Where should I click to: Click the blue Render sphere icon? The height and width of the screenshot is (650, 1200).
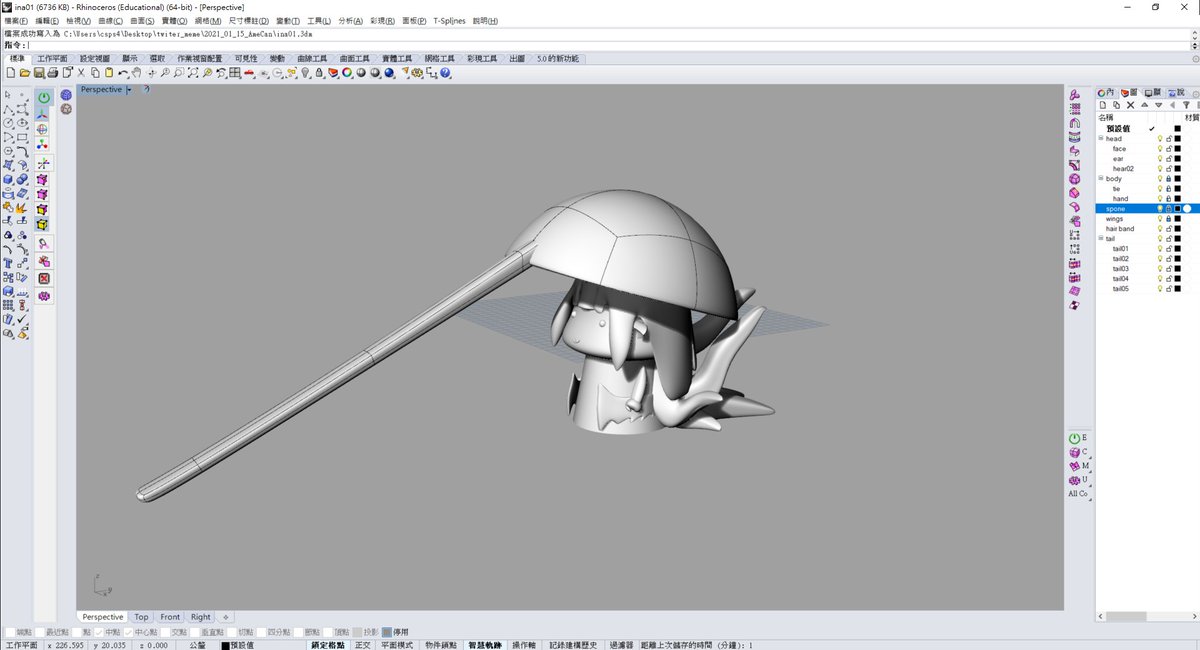[389, 73]
